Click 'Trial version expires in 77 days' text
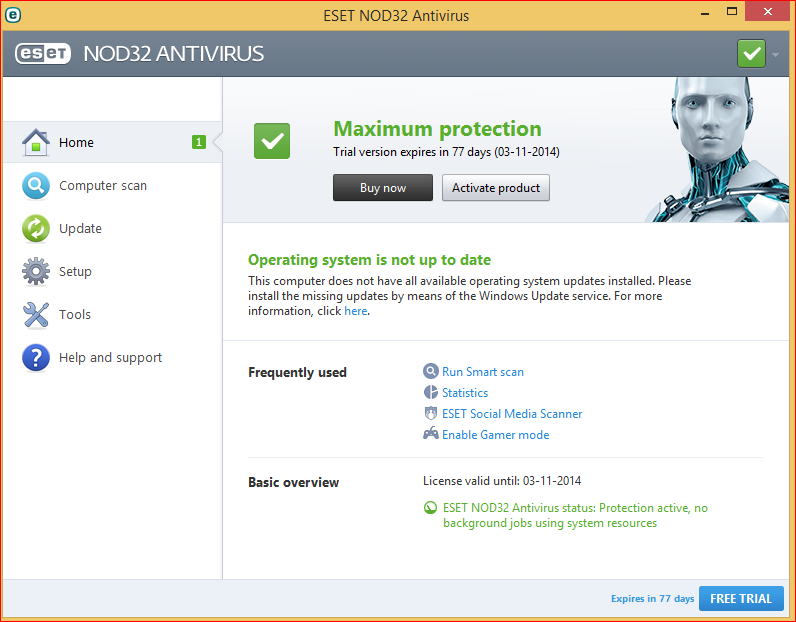The width and height of the screenshot is (796, 622). pos(446,152)
